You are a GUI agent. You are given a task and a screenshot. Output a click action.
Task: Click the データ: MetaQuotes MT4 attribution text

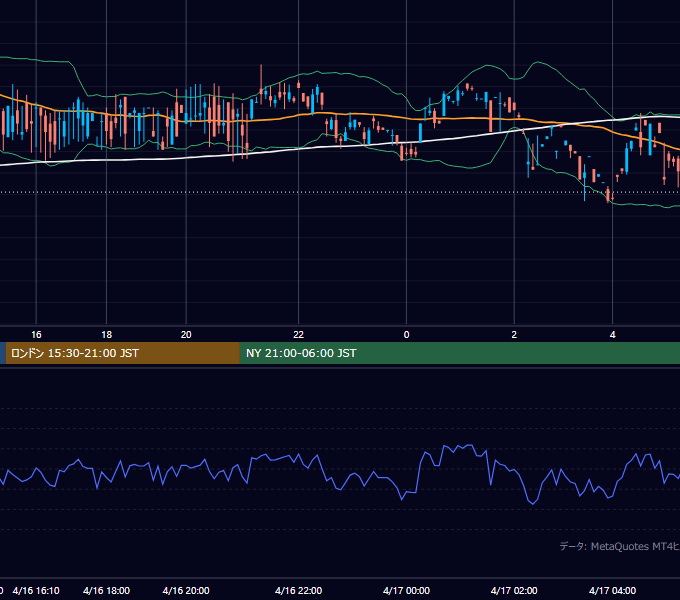point(620,546)
